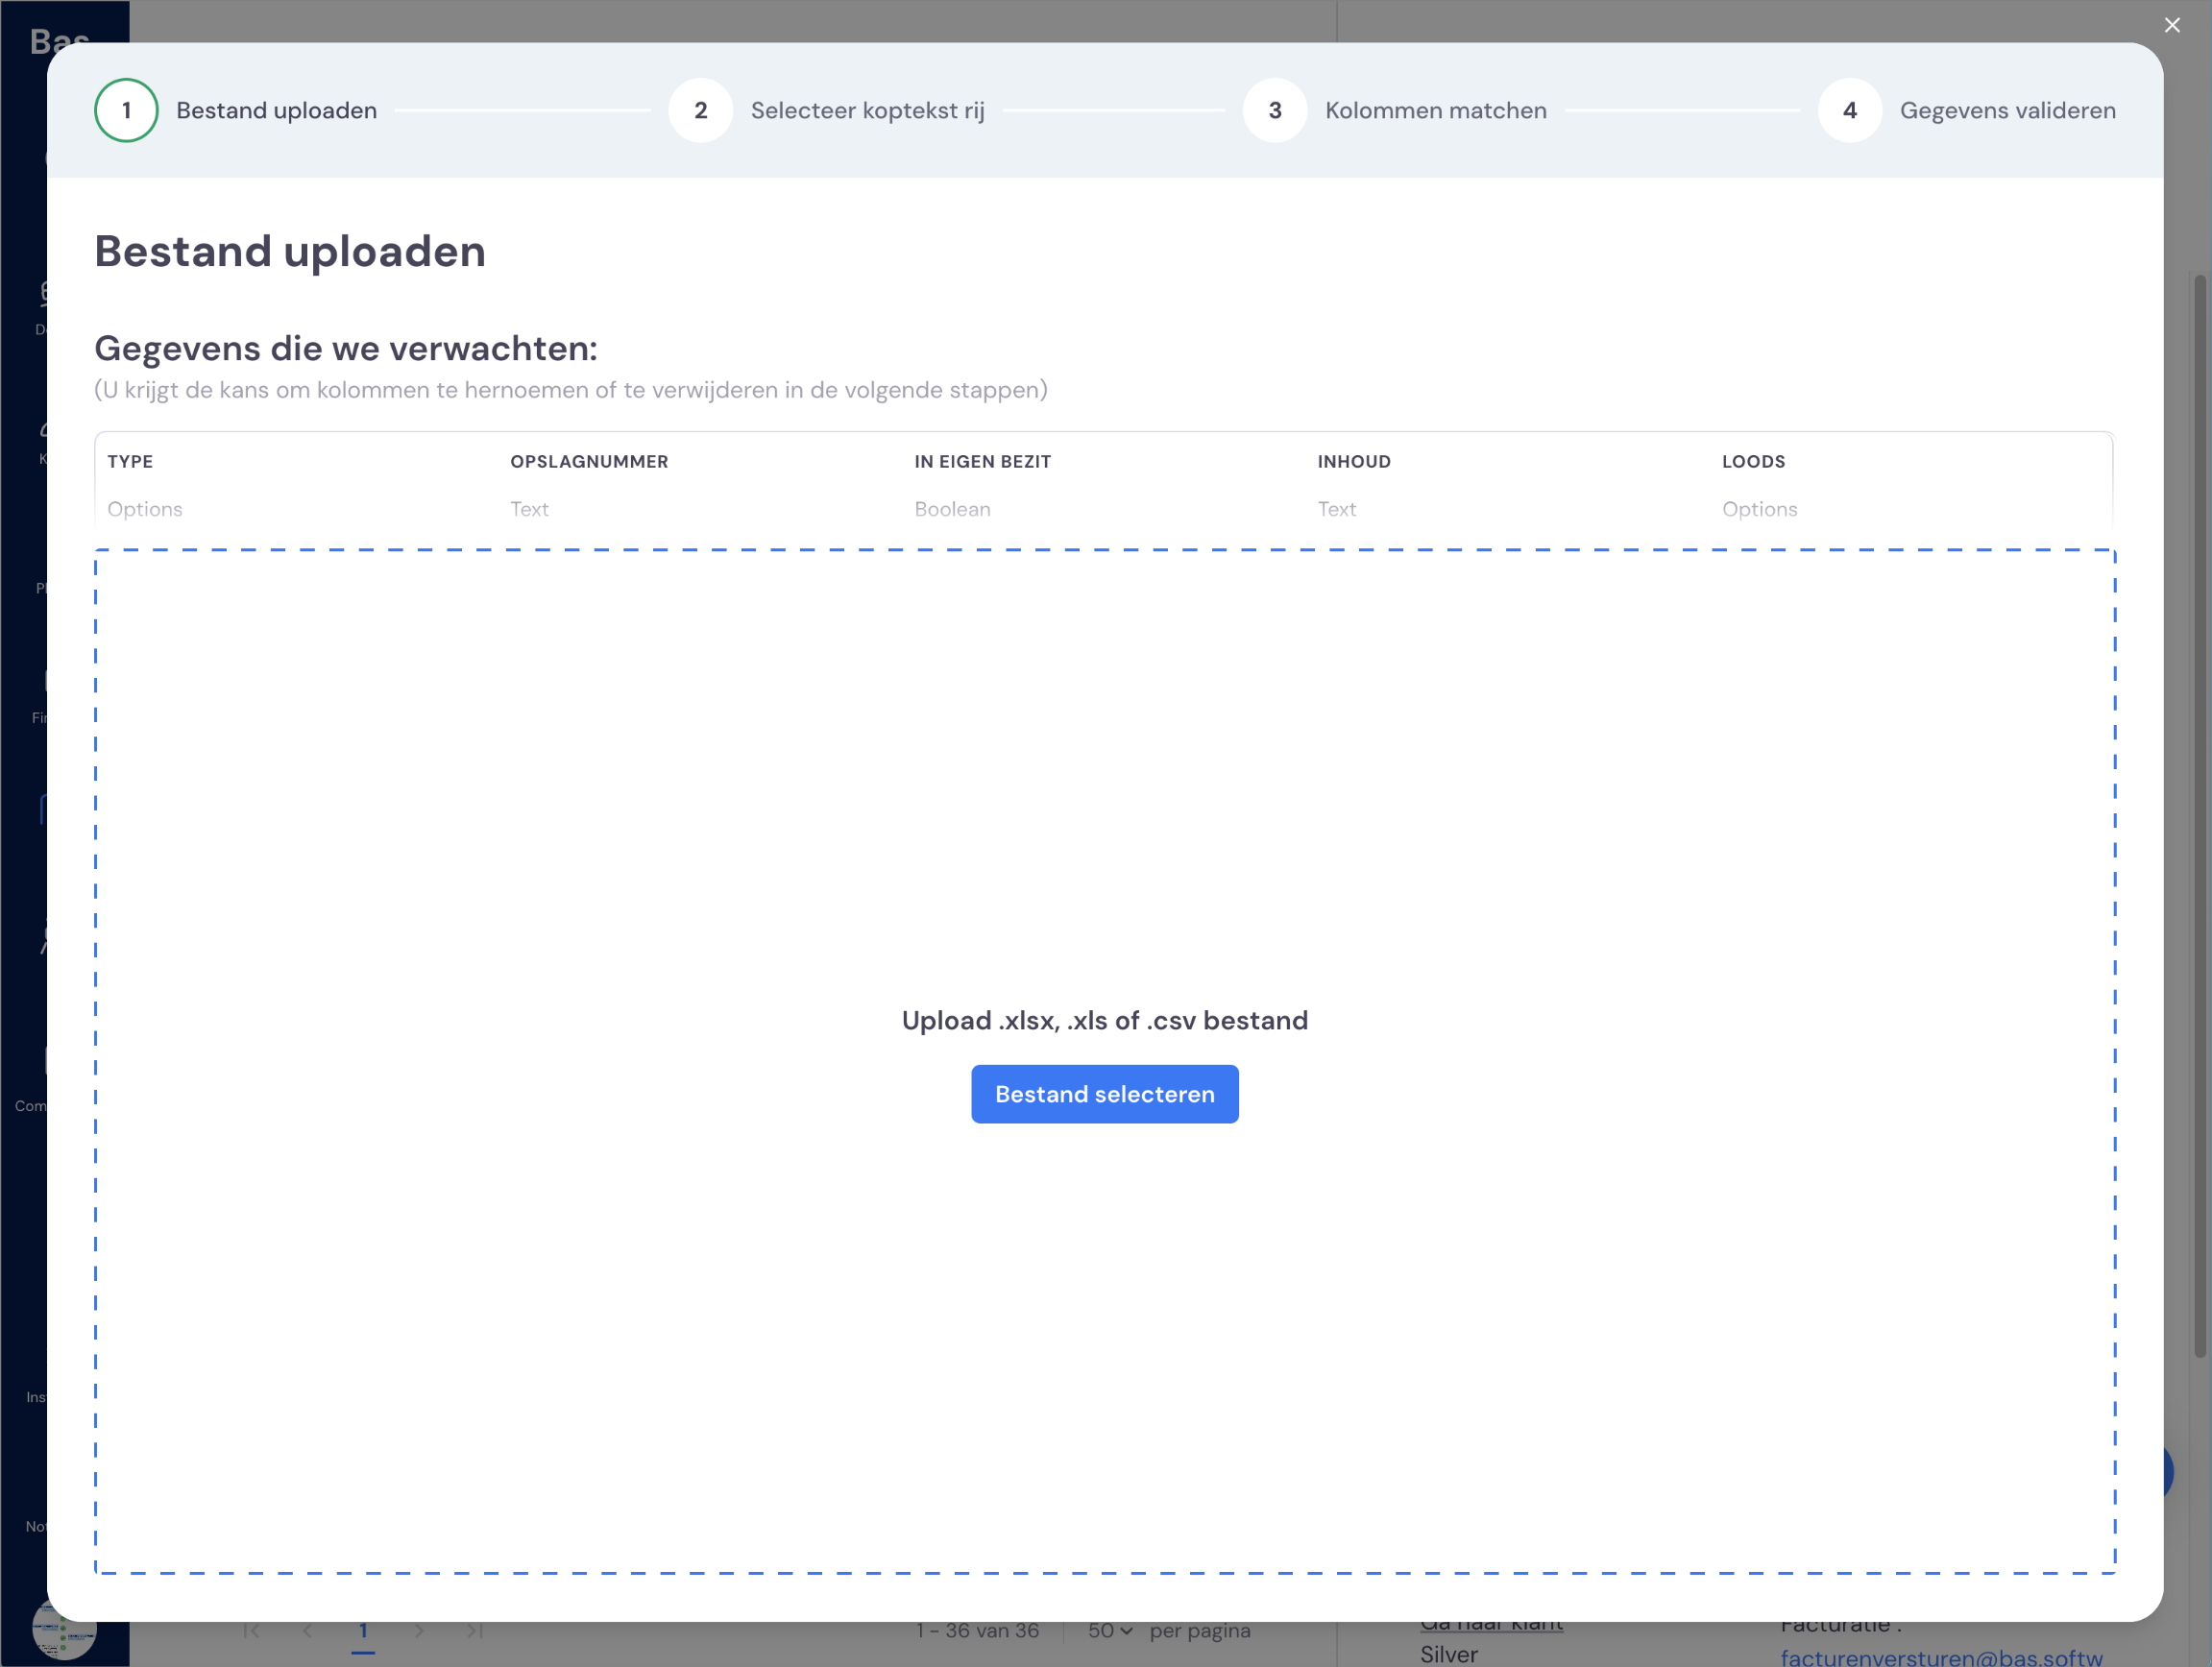Screen dimensions: 2212x1667
Task: Click inside the dashed file drop zone
Action: click(x=1105, y=800)
